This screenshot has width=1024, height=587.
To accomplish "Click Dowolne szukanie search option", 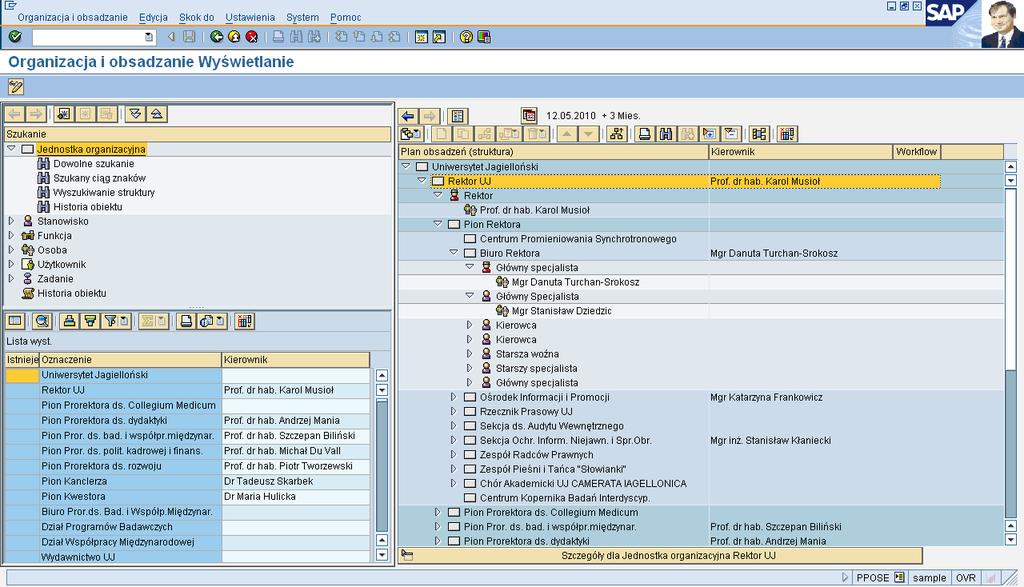I will pyautogui.click(x=93, y=164).
